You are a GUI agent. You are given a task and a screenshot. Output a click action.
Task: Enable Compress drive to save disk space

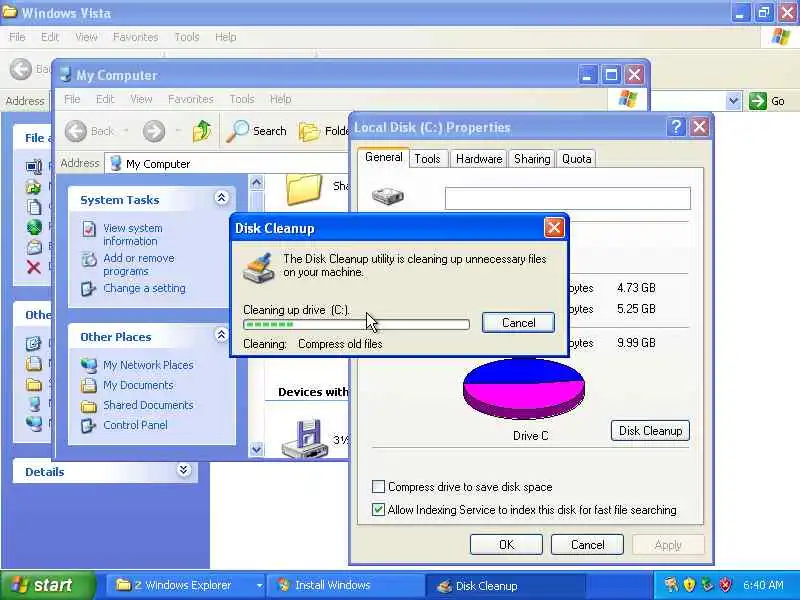click(x=378, y=486)
